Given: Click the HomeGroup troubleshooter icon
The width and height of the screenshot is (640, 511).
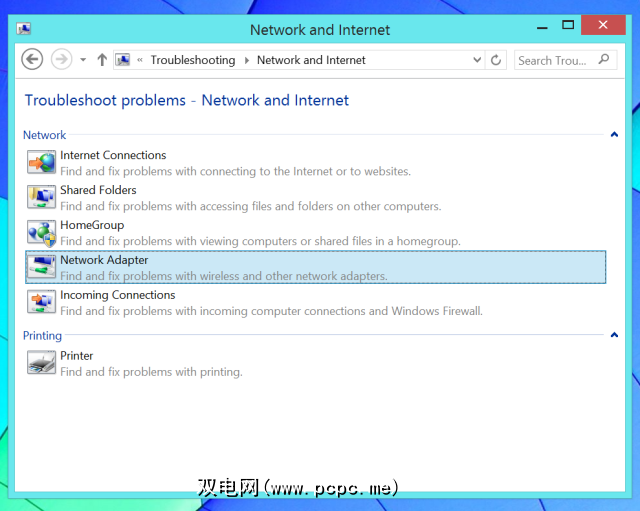Looking at the screenshot, I should pyautogui.click(x=41, y=232).
